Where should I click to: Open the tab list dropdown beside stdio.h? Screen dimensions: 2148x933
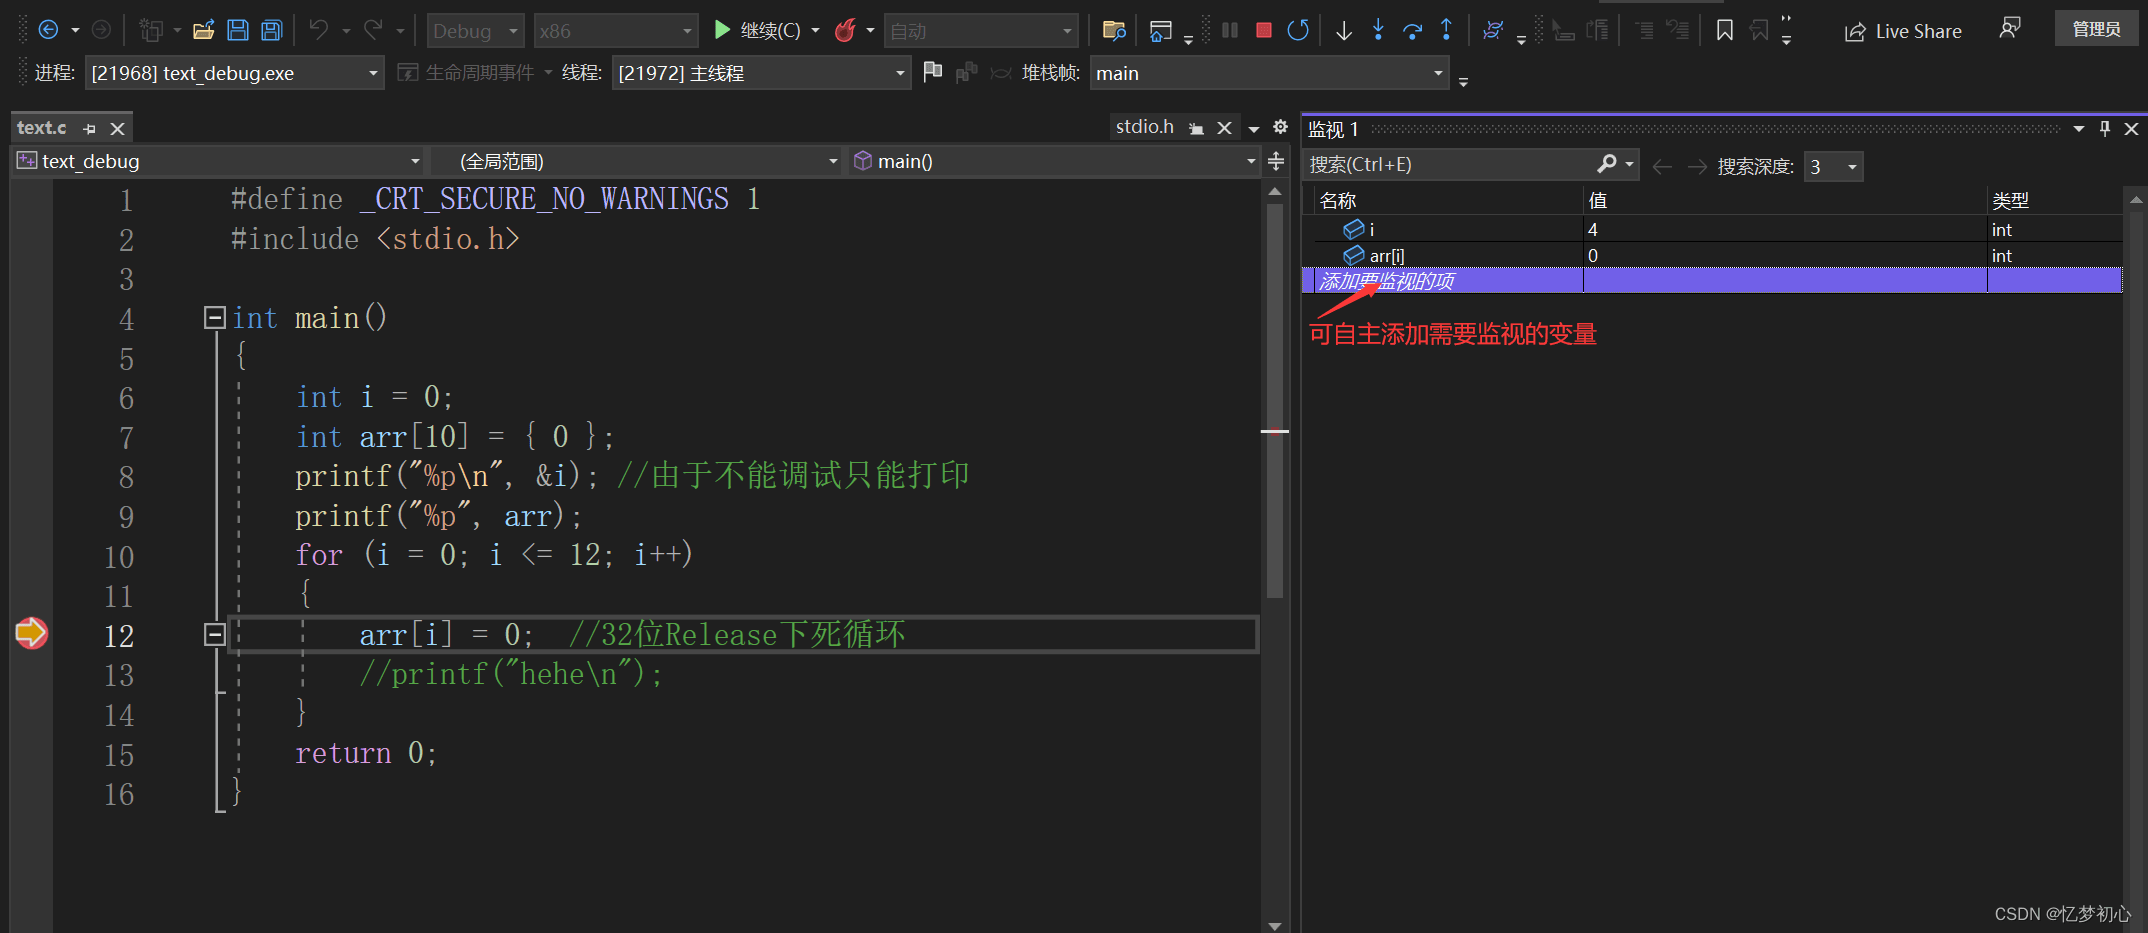tap(1254, 128)
